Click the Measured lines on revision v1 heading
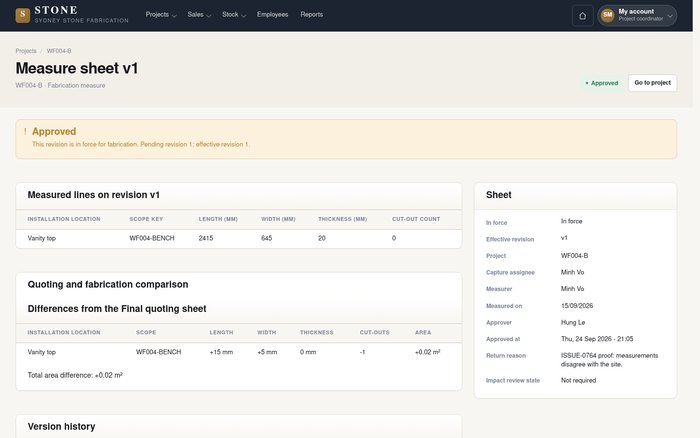This screenshot has width=700, height=438. point(93,195)
